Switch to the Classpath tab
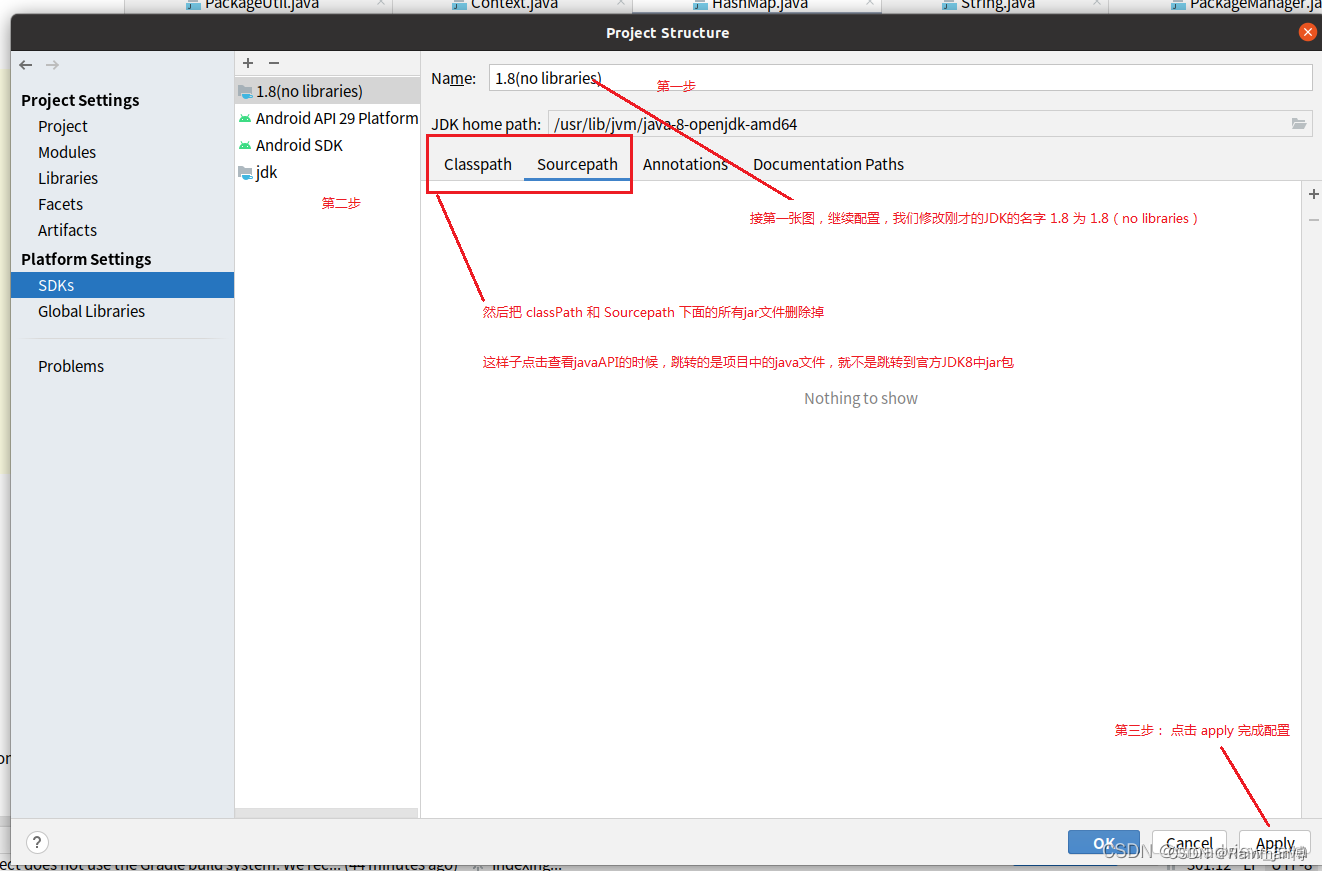The image size is (1322, 871). pos(478,164)
